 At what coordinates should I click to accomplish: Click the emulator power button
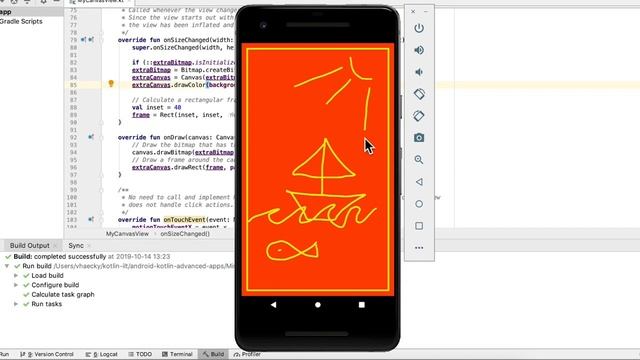coord(419,28)
